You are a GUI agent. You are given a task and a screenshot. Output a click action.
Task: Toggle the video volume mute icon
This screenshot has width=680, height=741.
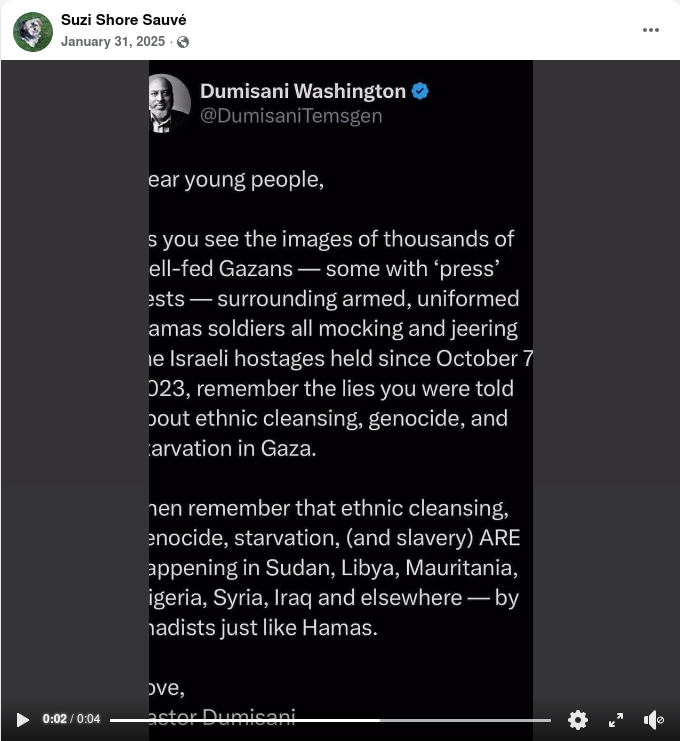(654, 720)
